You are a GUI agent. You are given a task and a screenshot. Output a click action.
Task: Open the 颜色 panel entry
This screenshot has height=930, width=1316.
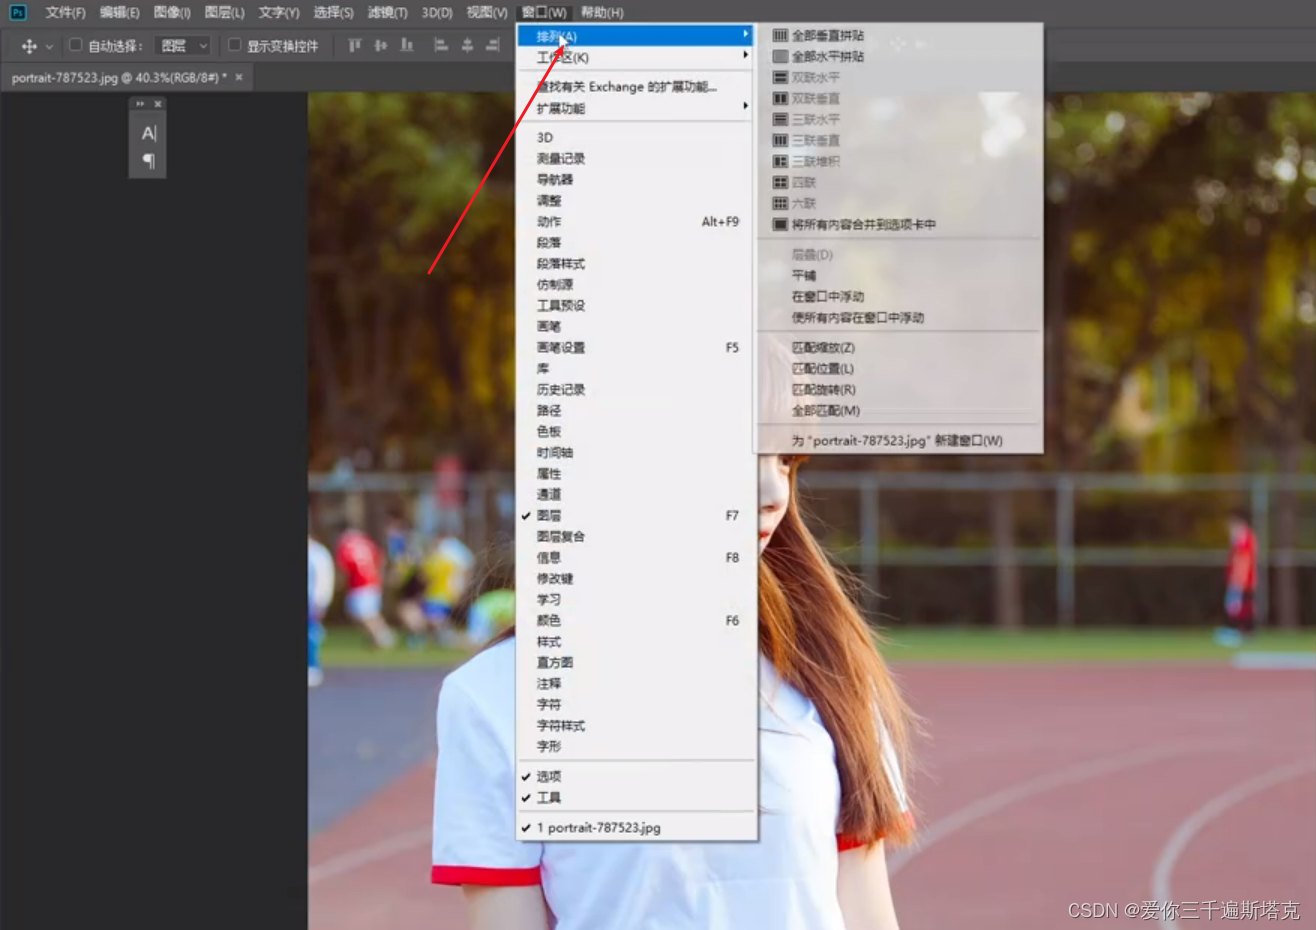(636, 620)
